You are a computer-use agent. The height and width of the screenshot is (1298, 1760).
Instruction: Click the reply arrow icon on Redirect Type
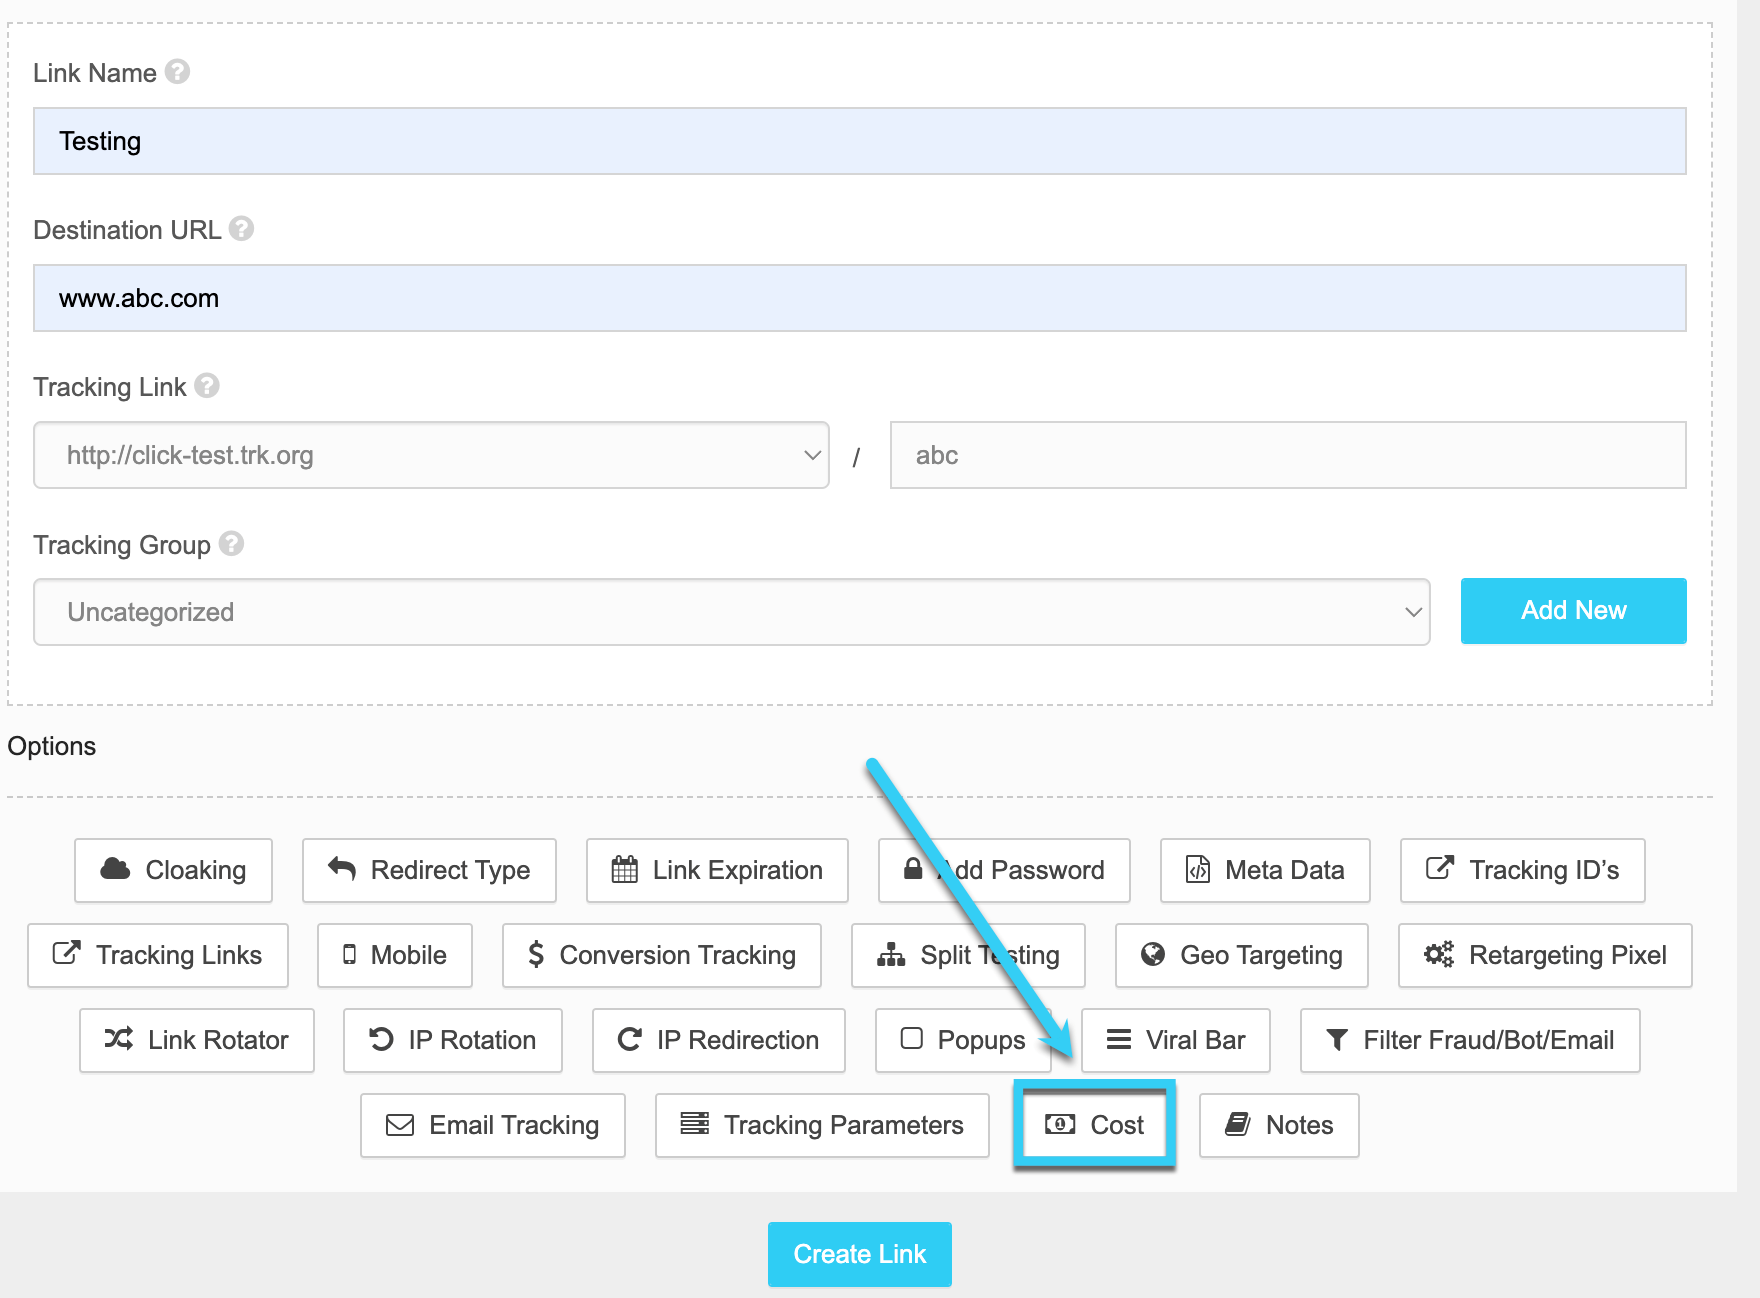[x=342, y=869]
